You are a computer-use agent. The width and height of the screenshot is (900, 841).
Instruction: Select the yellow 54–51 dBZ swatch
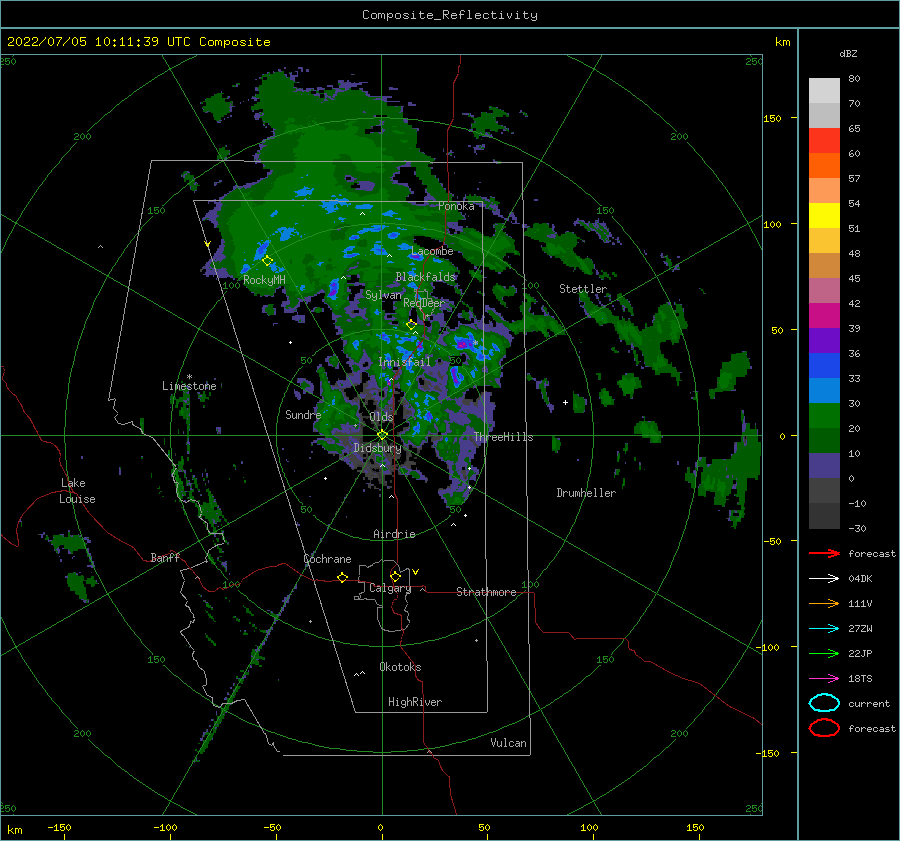824,216
